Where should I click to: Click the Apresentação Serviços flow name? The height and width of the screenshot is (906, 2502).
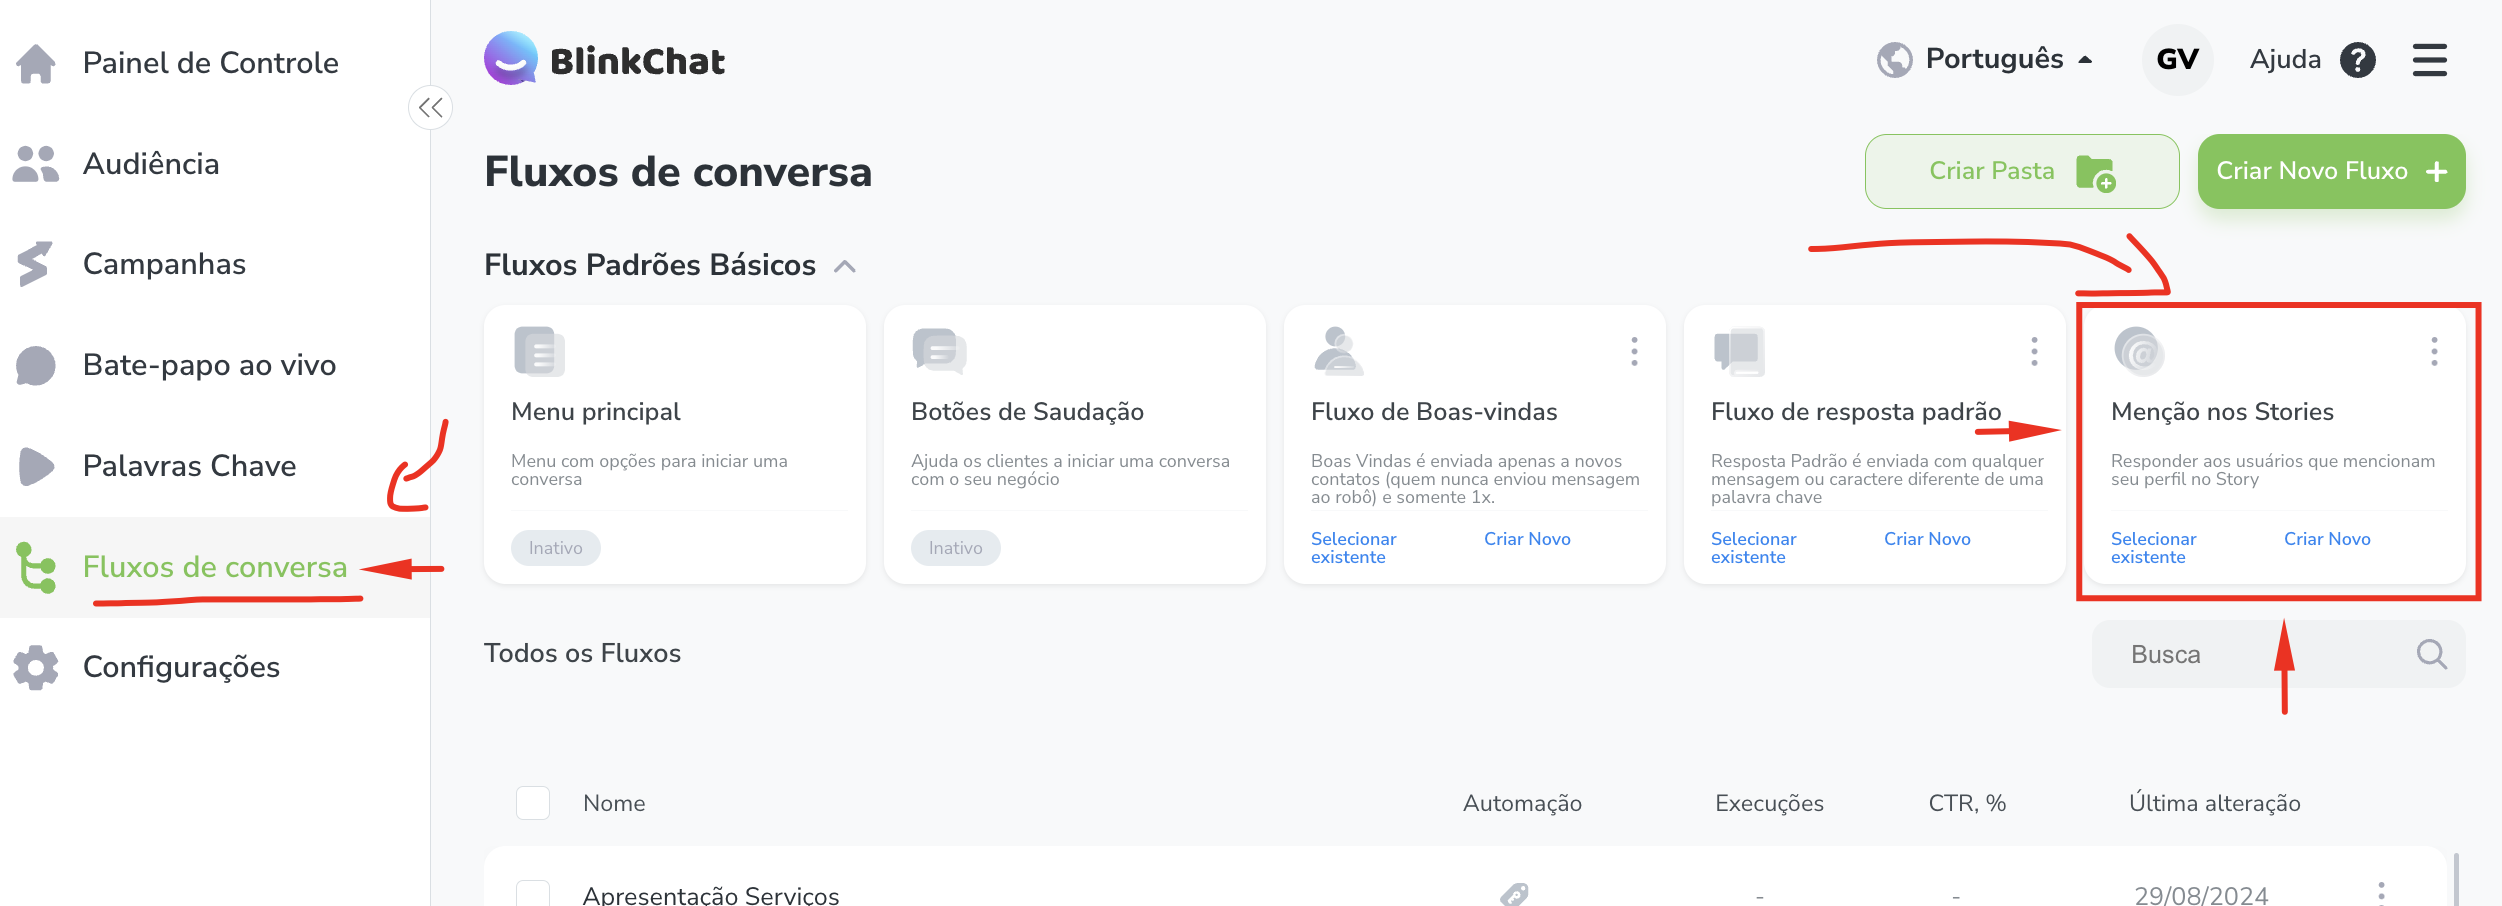[711, 895]
